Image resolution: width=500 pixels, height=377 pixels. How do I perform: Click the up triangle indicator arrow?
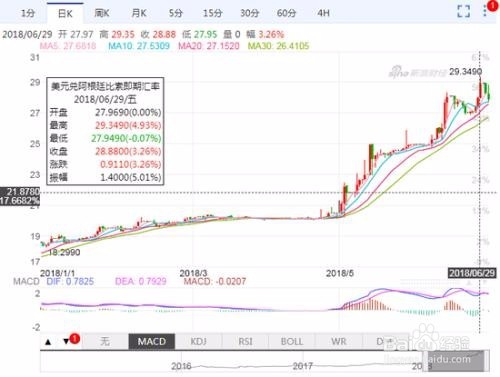[48, 342]
